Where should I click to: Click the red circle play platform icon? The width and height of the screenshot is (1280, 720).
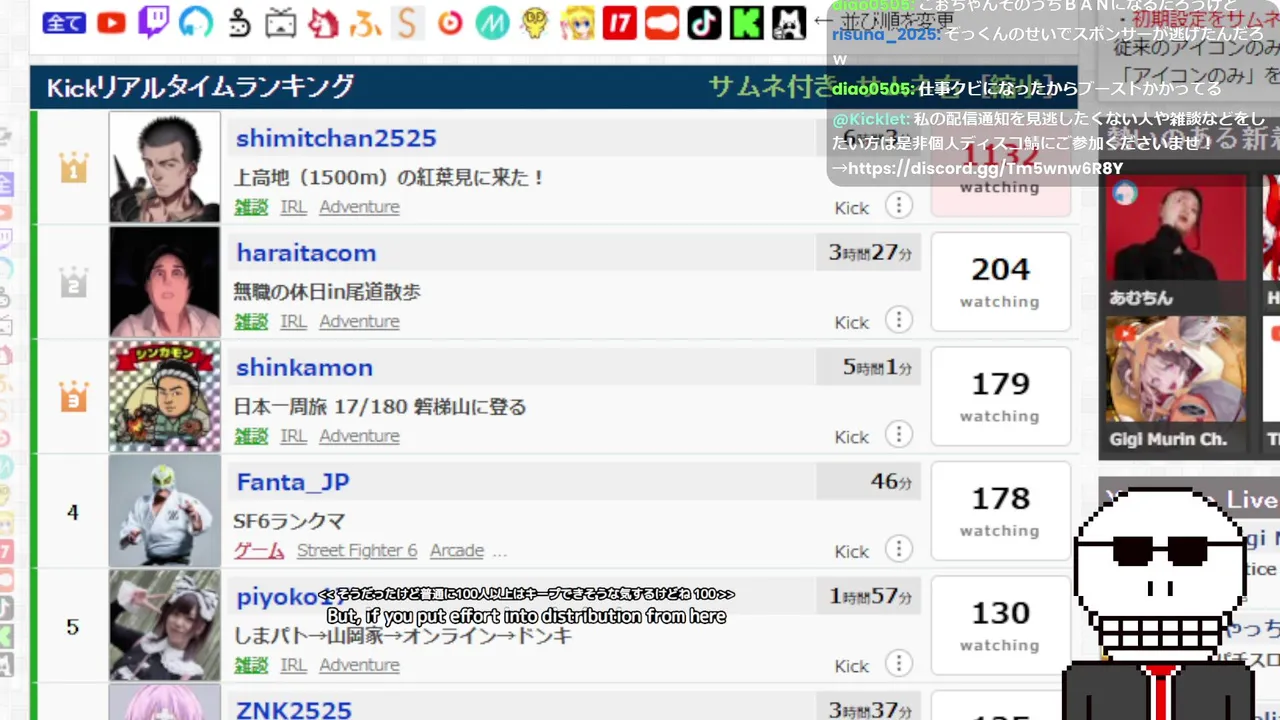point(450,22)
